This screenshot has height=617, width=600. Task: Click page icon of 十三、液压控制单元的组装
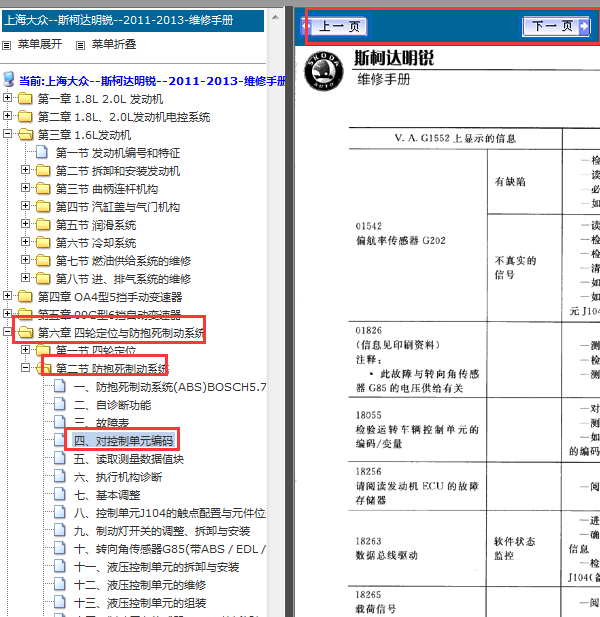[60, 602]
